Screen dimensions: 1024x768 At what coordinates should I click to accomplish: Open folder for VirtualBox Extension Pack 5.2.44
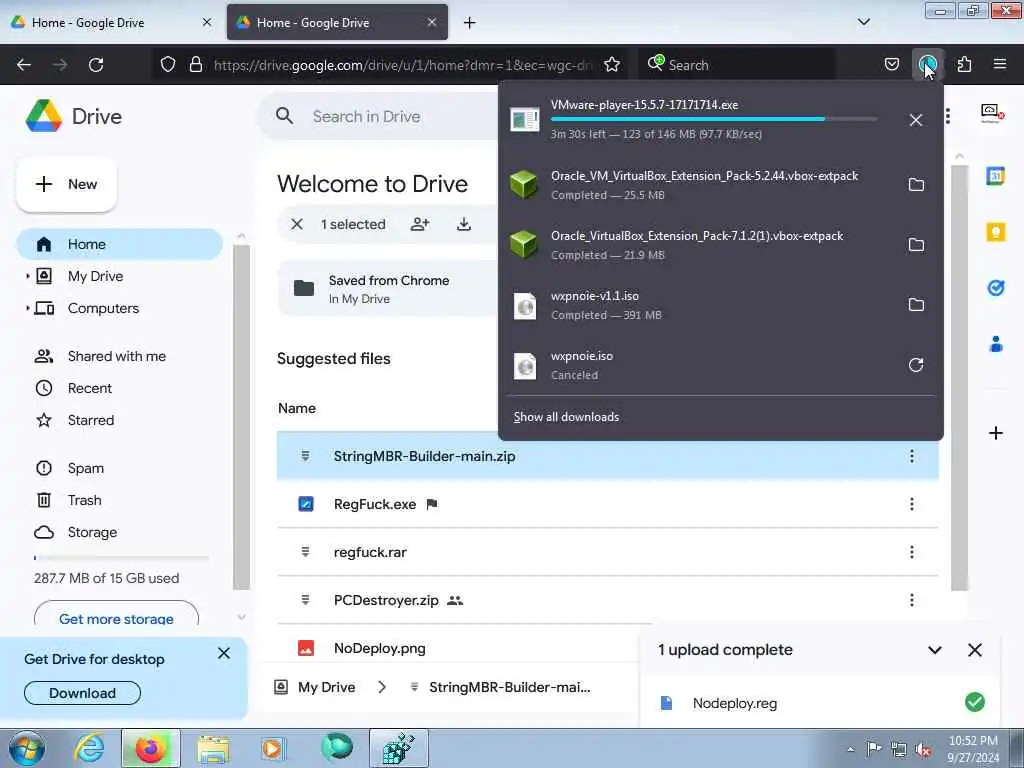[x=916, y=185]
